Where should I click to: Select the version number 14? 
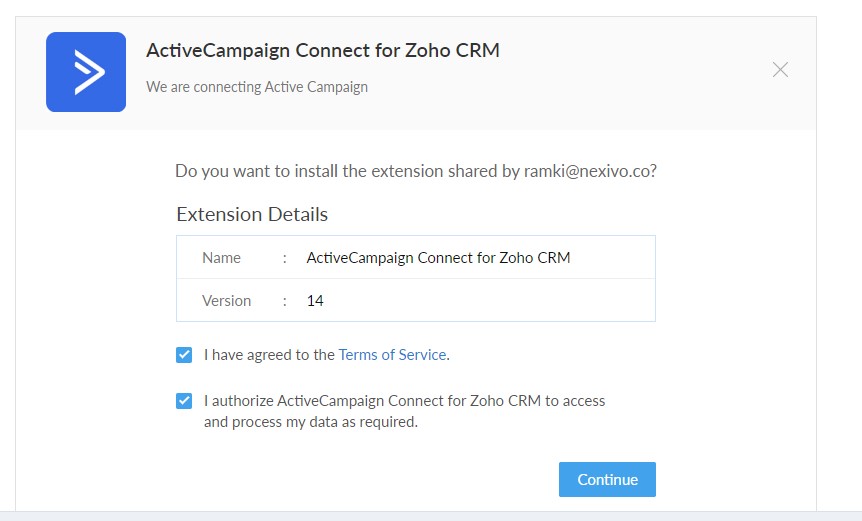click(315, 301)
